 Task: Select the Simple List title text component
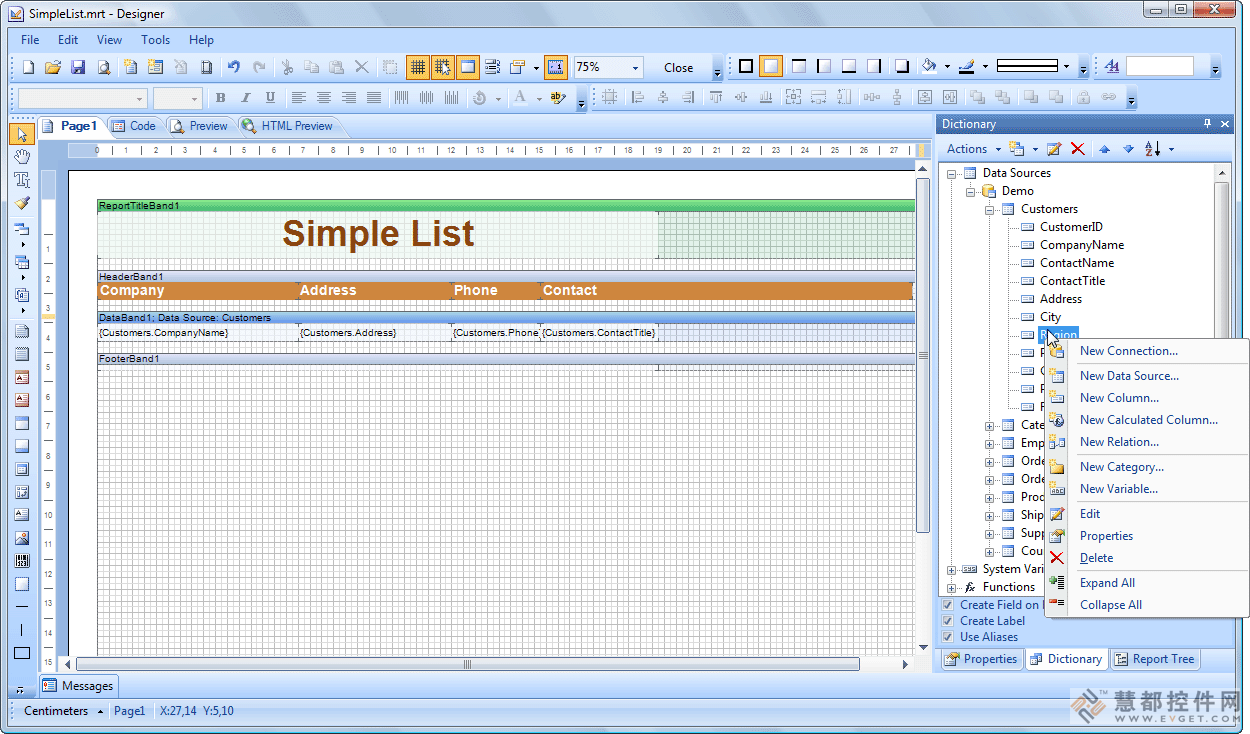(378, 234)
